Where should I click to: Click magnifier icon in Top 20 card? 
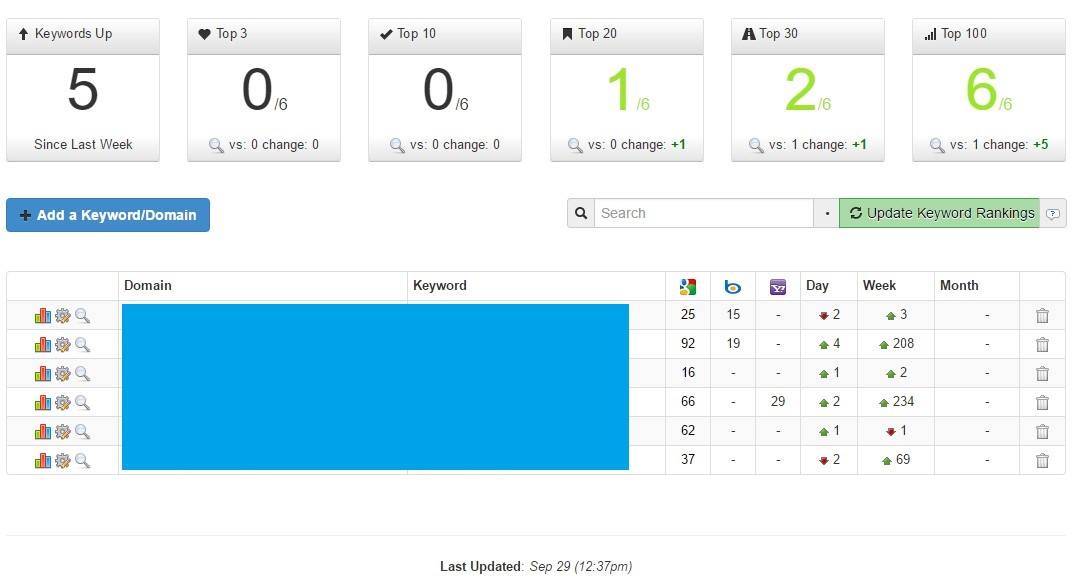pyautogui.click(x=576, y=145)
